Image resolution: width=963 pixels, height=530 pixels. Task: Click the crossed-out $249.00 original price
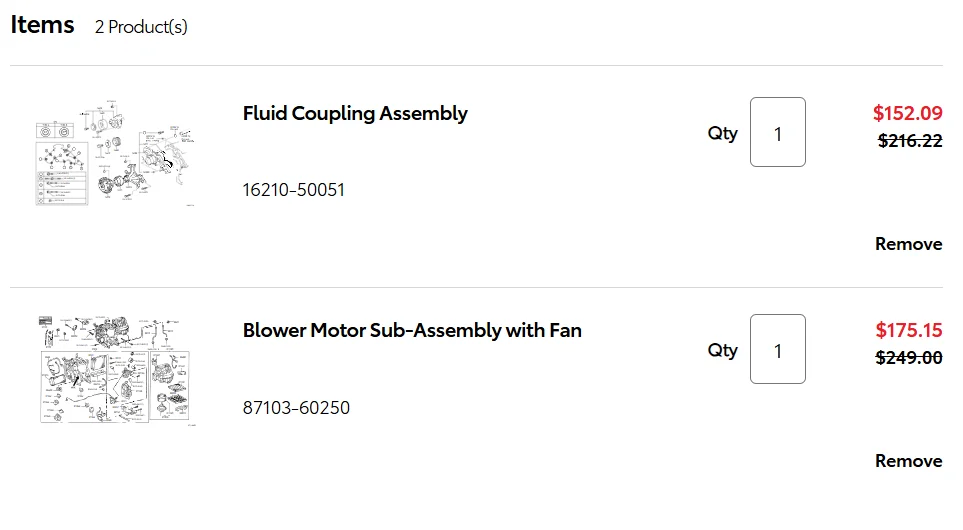point(908,357)
